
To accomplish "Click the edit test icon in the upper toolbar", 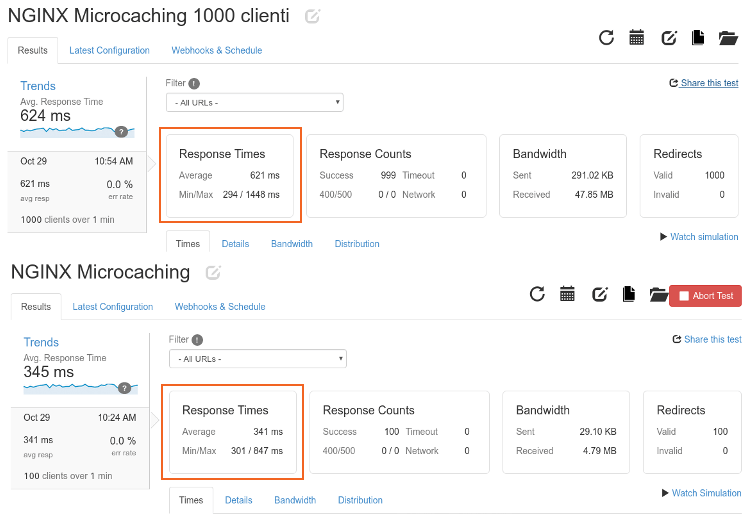I will (x=669, y=37).
